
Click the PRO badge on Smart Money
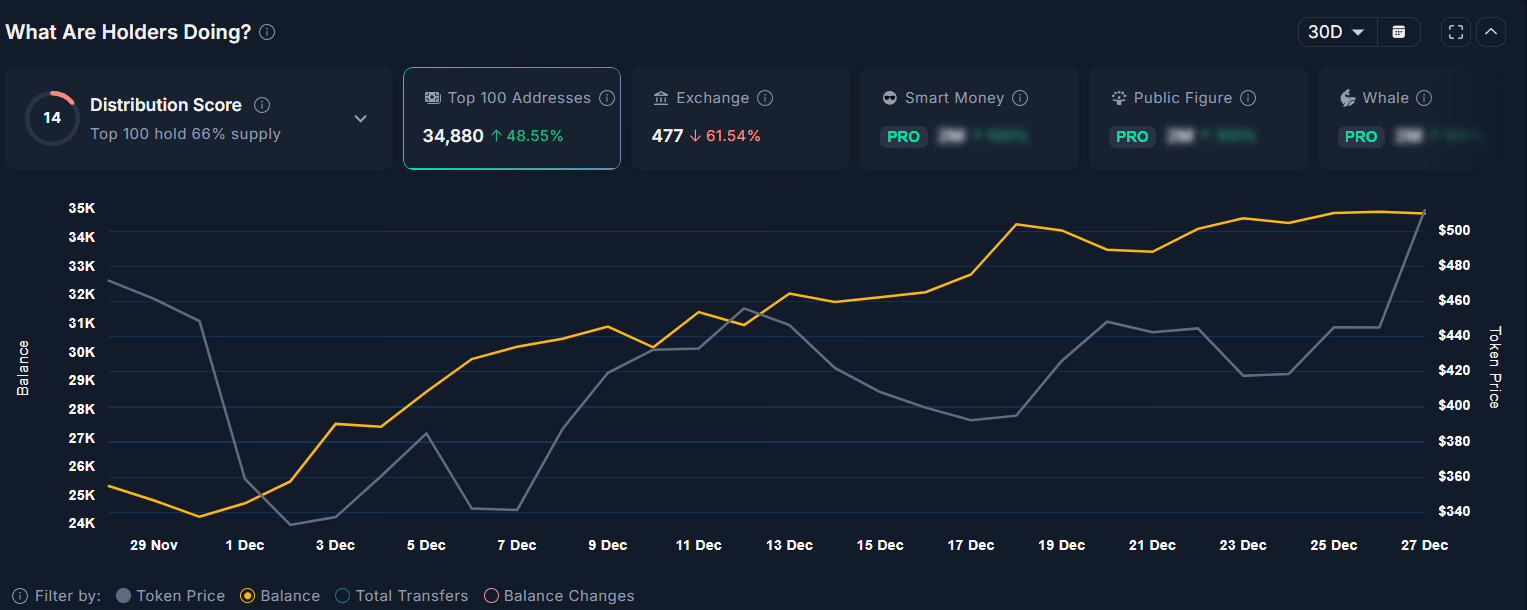click(x=903, y=136)
